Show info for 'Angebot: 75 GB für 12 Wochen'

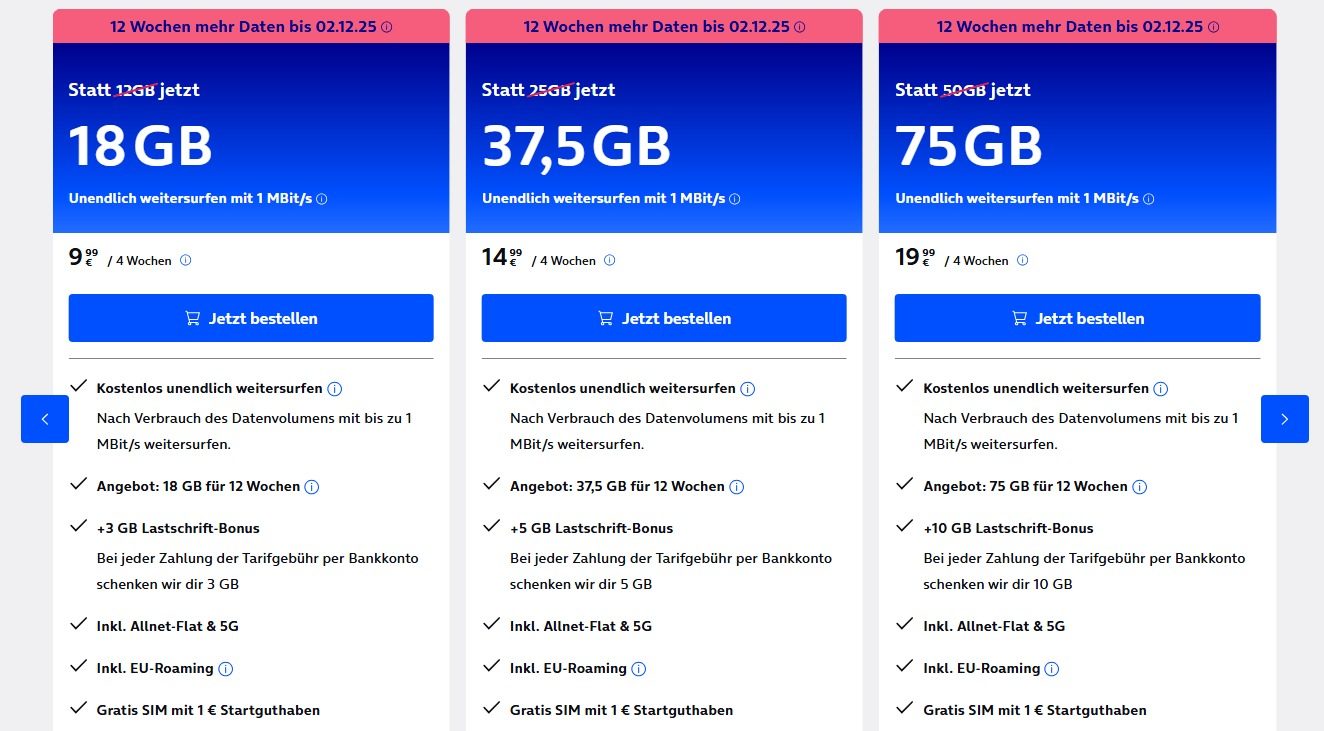point(1140,487)
